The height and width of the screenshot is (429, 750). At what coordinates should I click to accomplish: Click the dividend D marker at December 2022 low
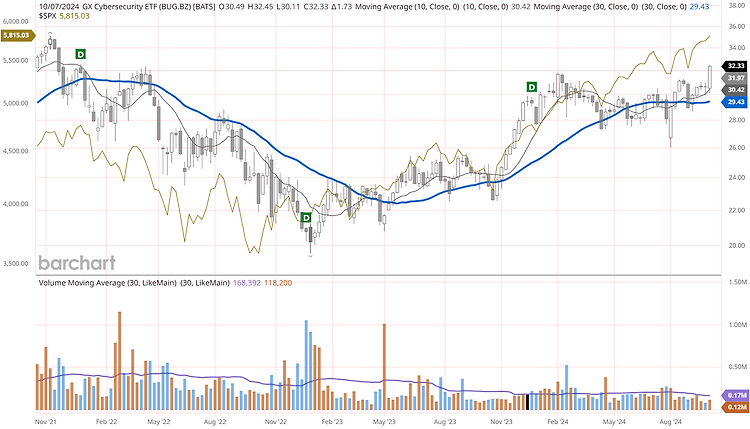click(x=306, y=218)
